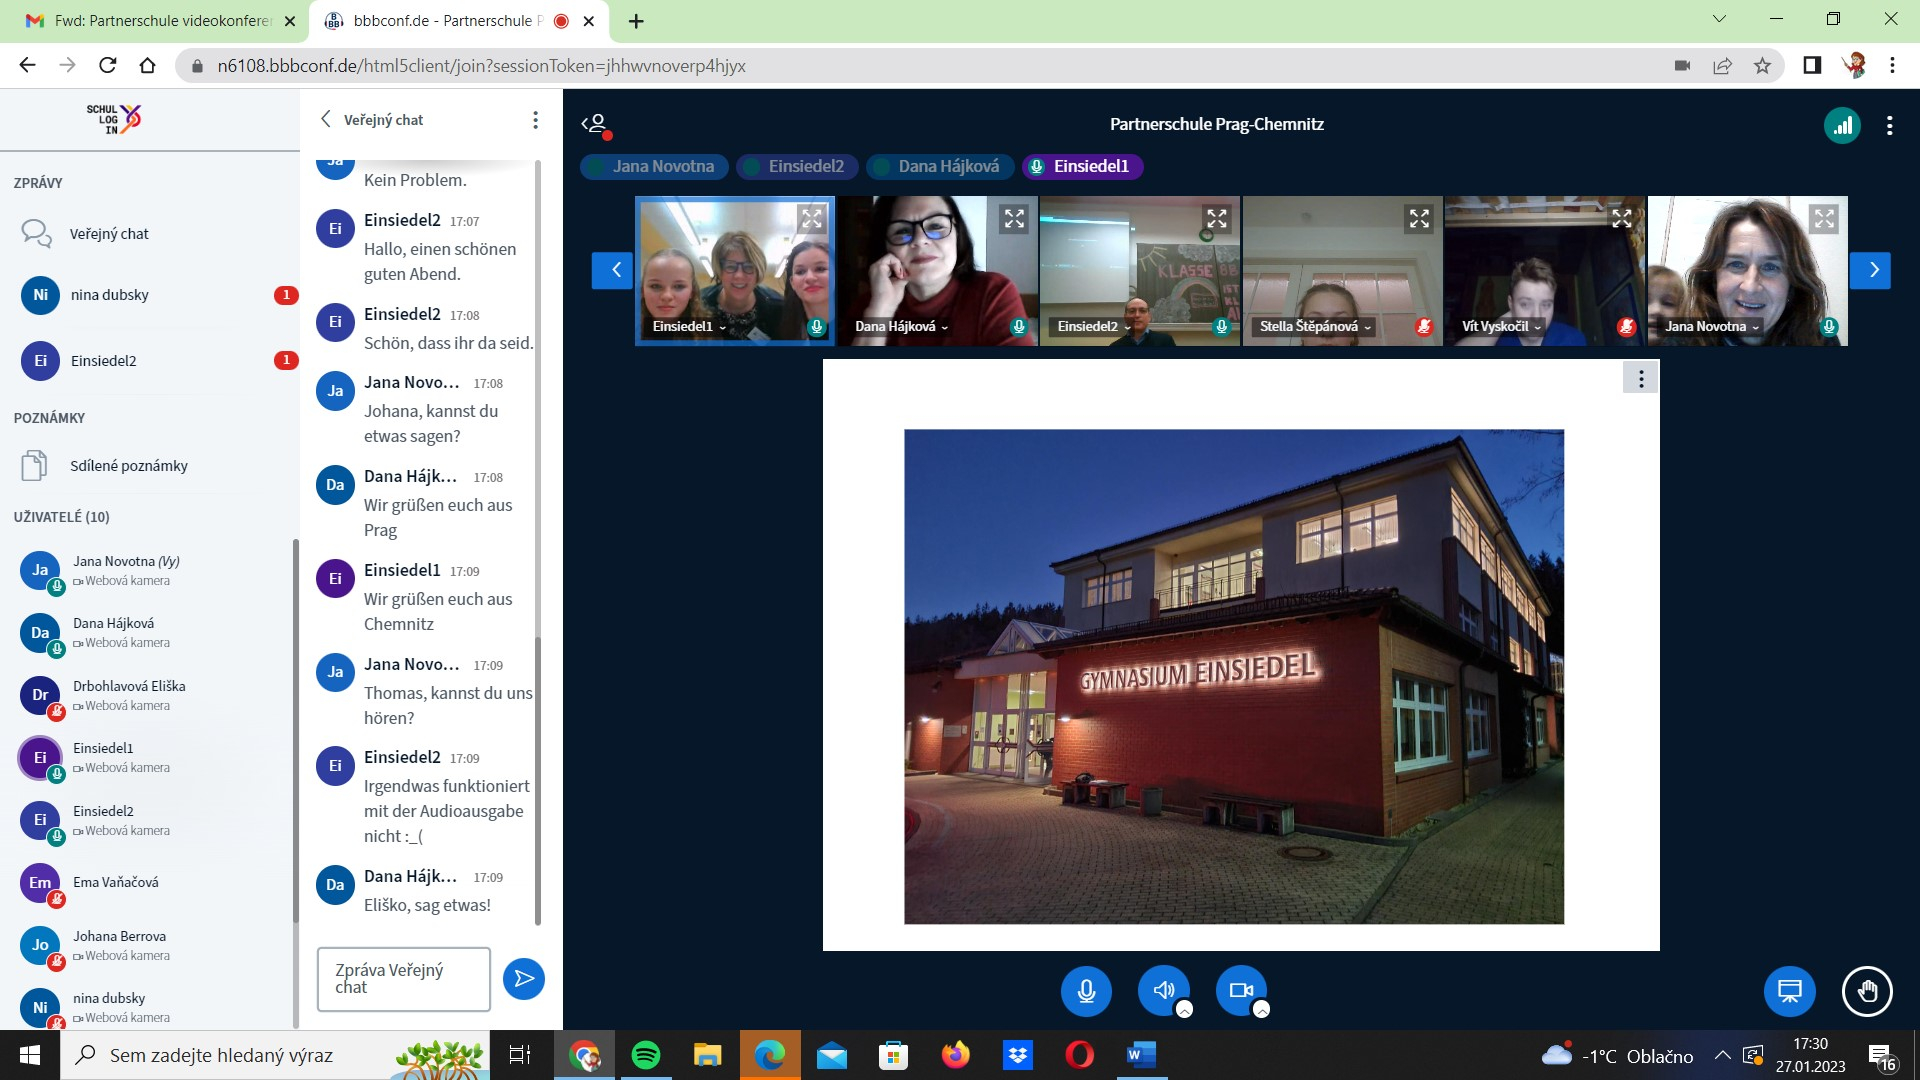Expand Einsiedel2 webcam name dropdown
Screen dimensions: 1920x1080
point(1095,326)
